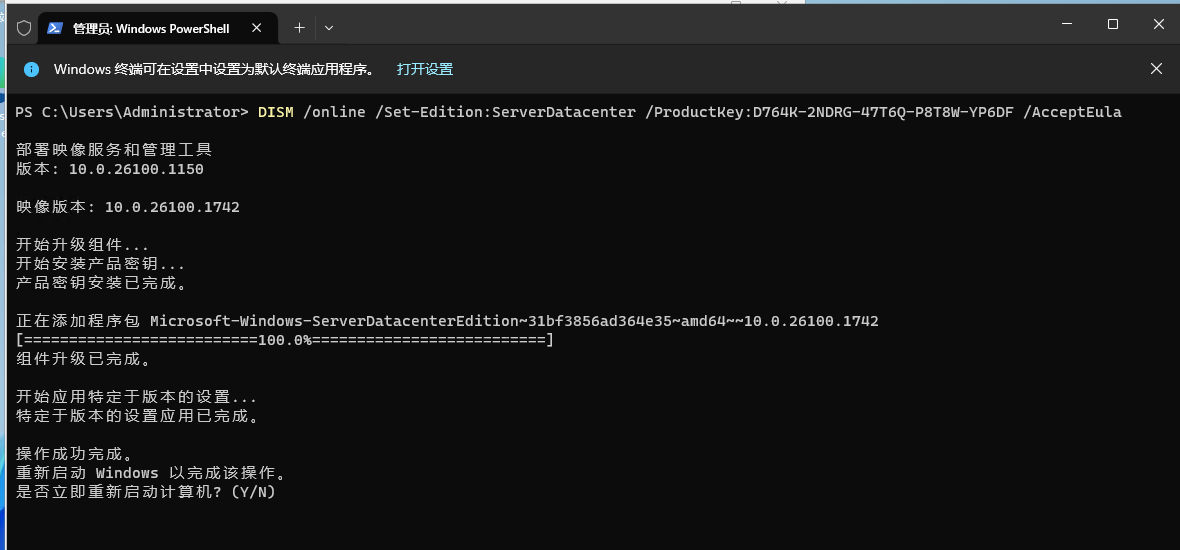
Task: Click the shield icon beside the tab
Action: coord(24,28)
